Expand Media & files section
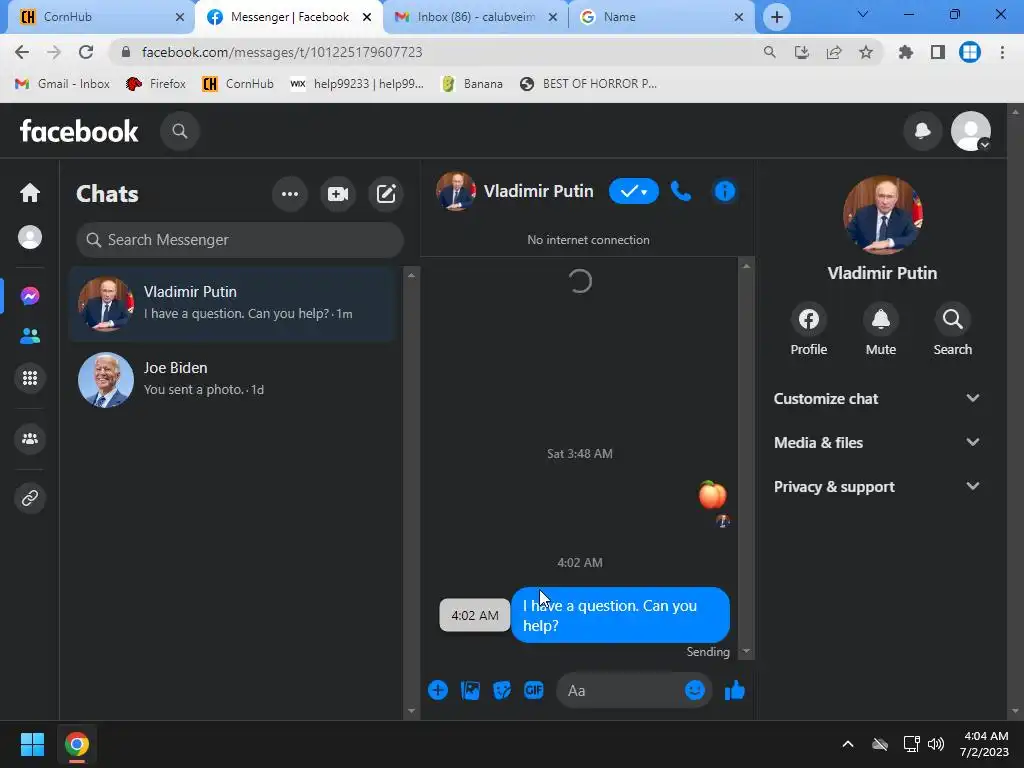The width and height of the screenshot is (1024, 768). point(876,442)
